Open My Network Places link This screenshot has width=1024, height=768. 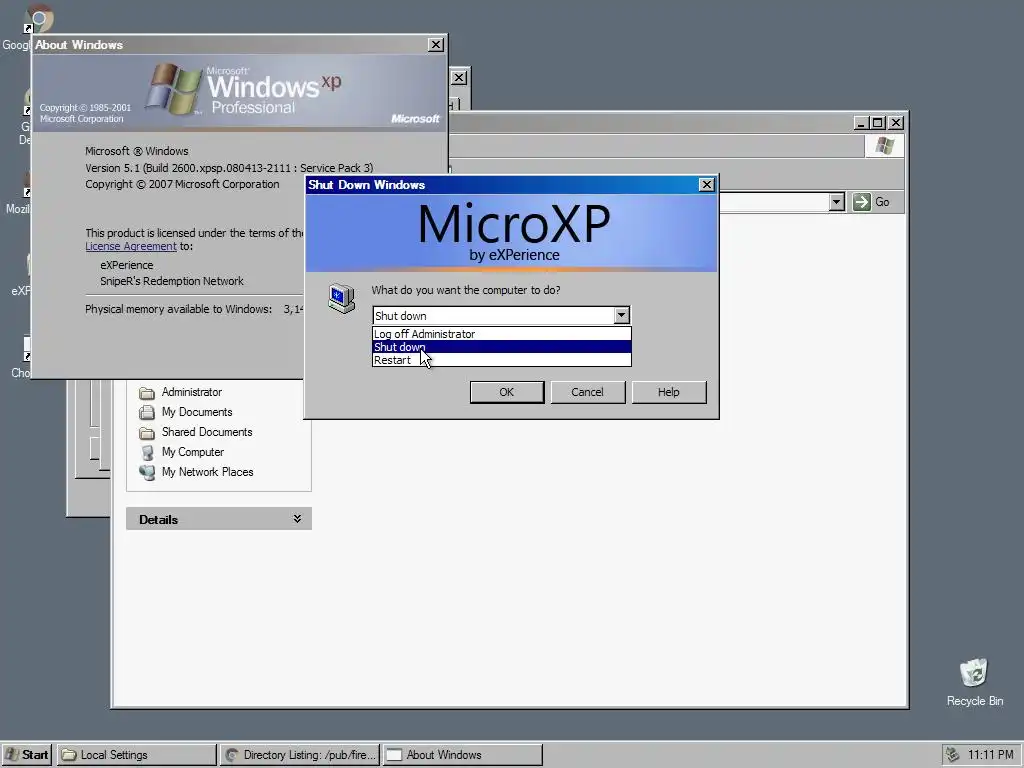pos(208,472)
